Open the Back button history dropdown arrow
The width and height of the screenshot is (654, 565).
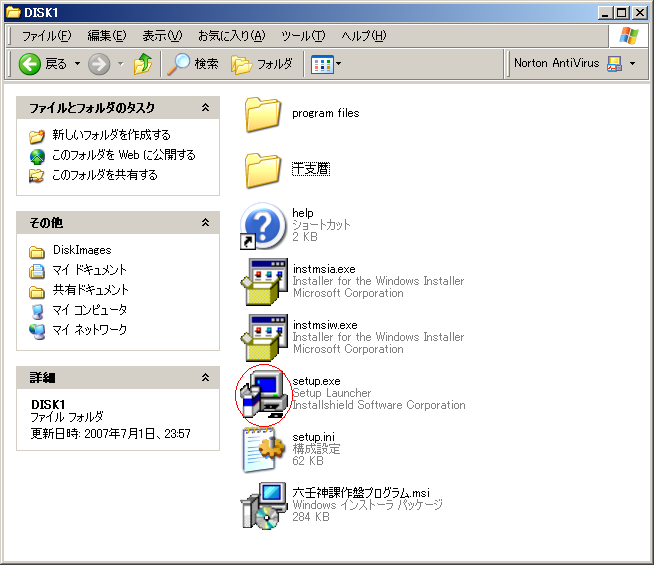point(77,64)
